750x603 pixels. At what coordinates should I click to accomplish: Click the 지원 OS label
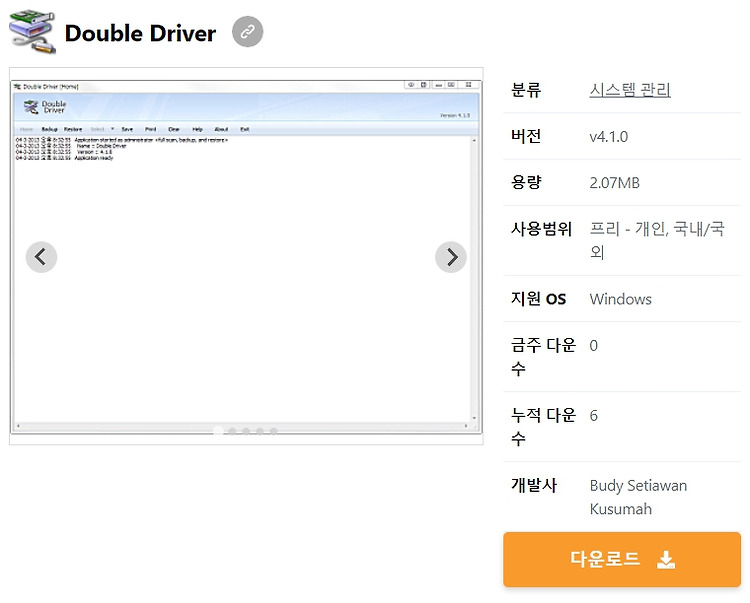pos(538,299)
